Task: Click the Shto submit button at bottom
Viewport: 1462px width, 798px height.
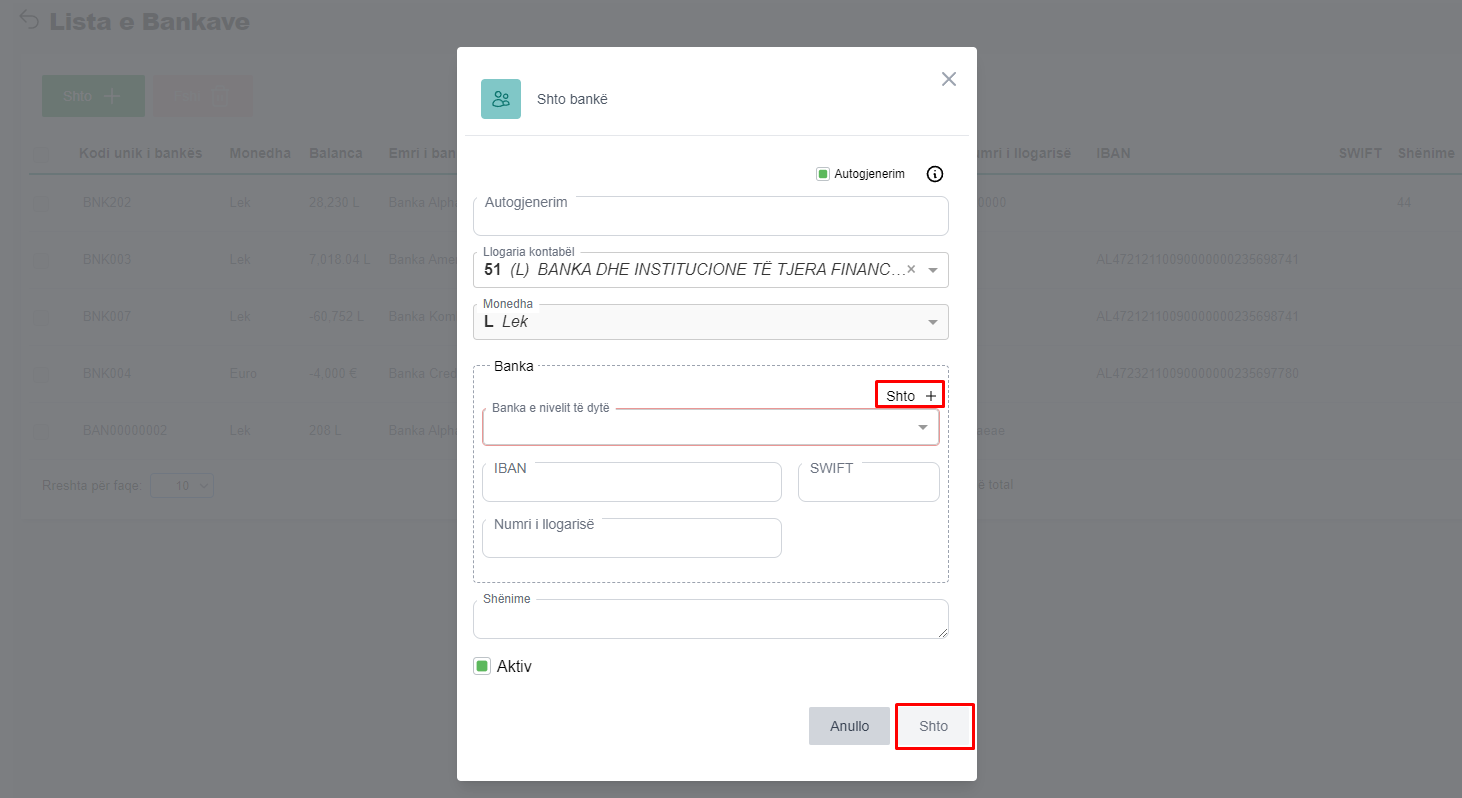Action: (934, 726)
